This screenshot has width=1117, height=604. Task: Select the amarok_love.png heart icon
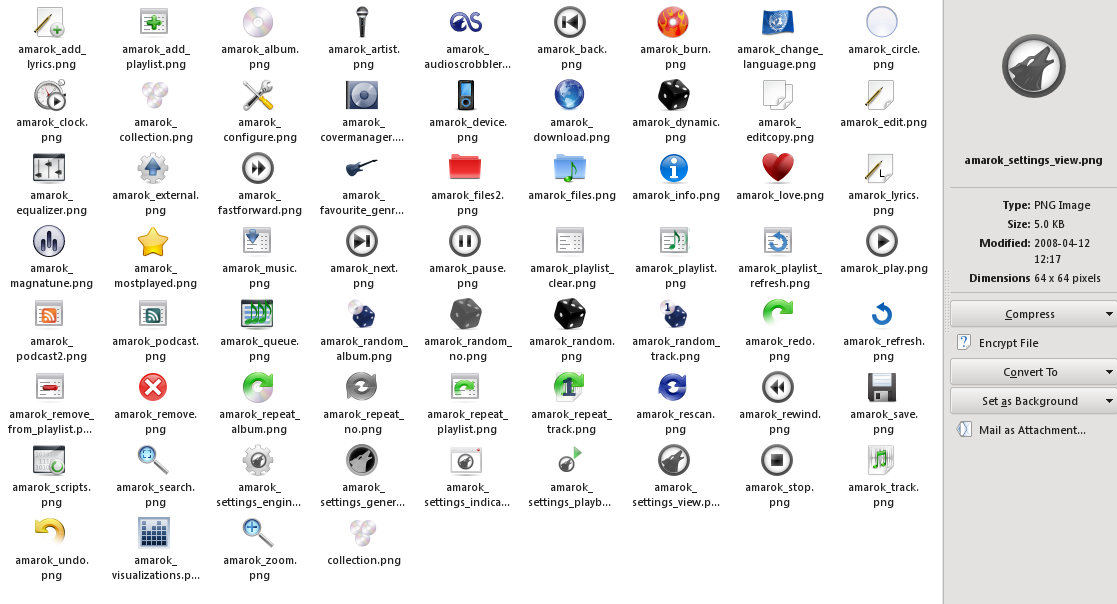pyautogui.click(x=778, y=169)
